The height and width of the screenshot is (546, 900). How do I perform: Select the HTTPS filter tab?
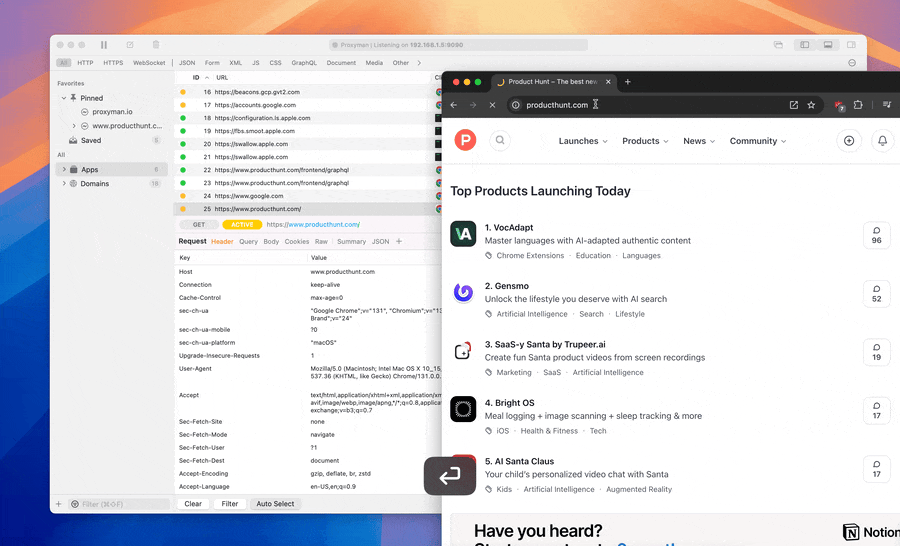pos(113,63)
